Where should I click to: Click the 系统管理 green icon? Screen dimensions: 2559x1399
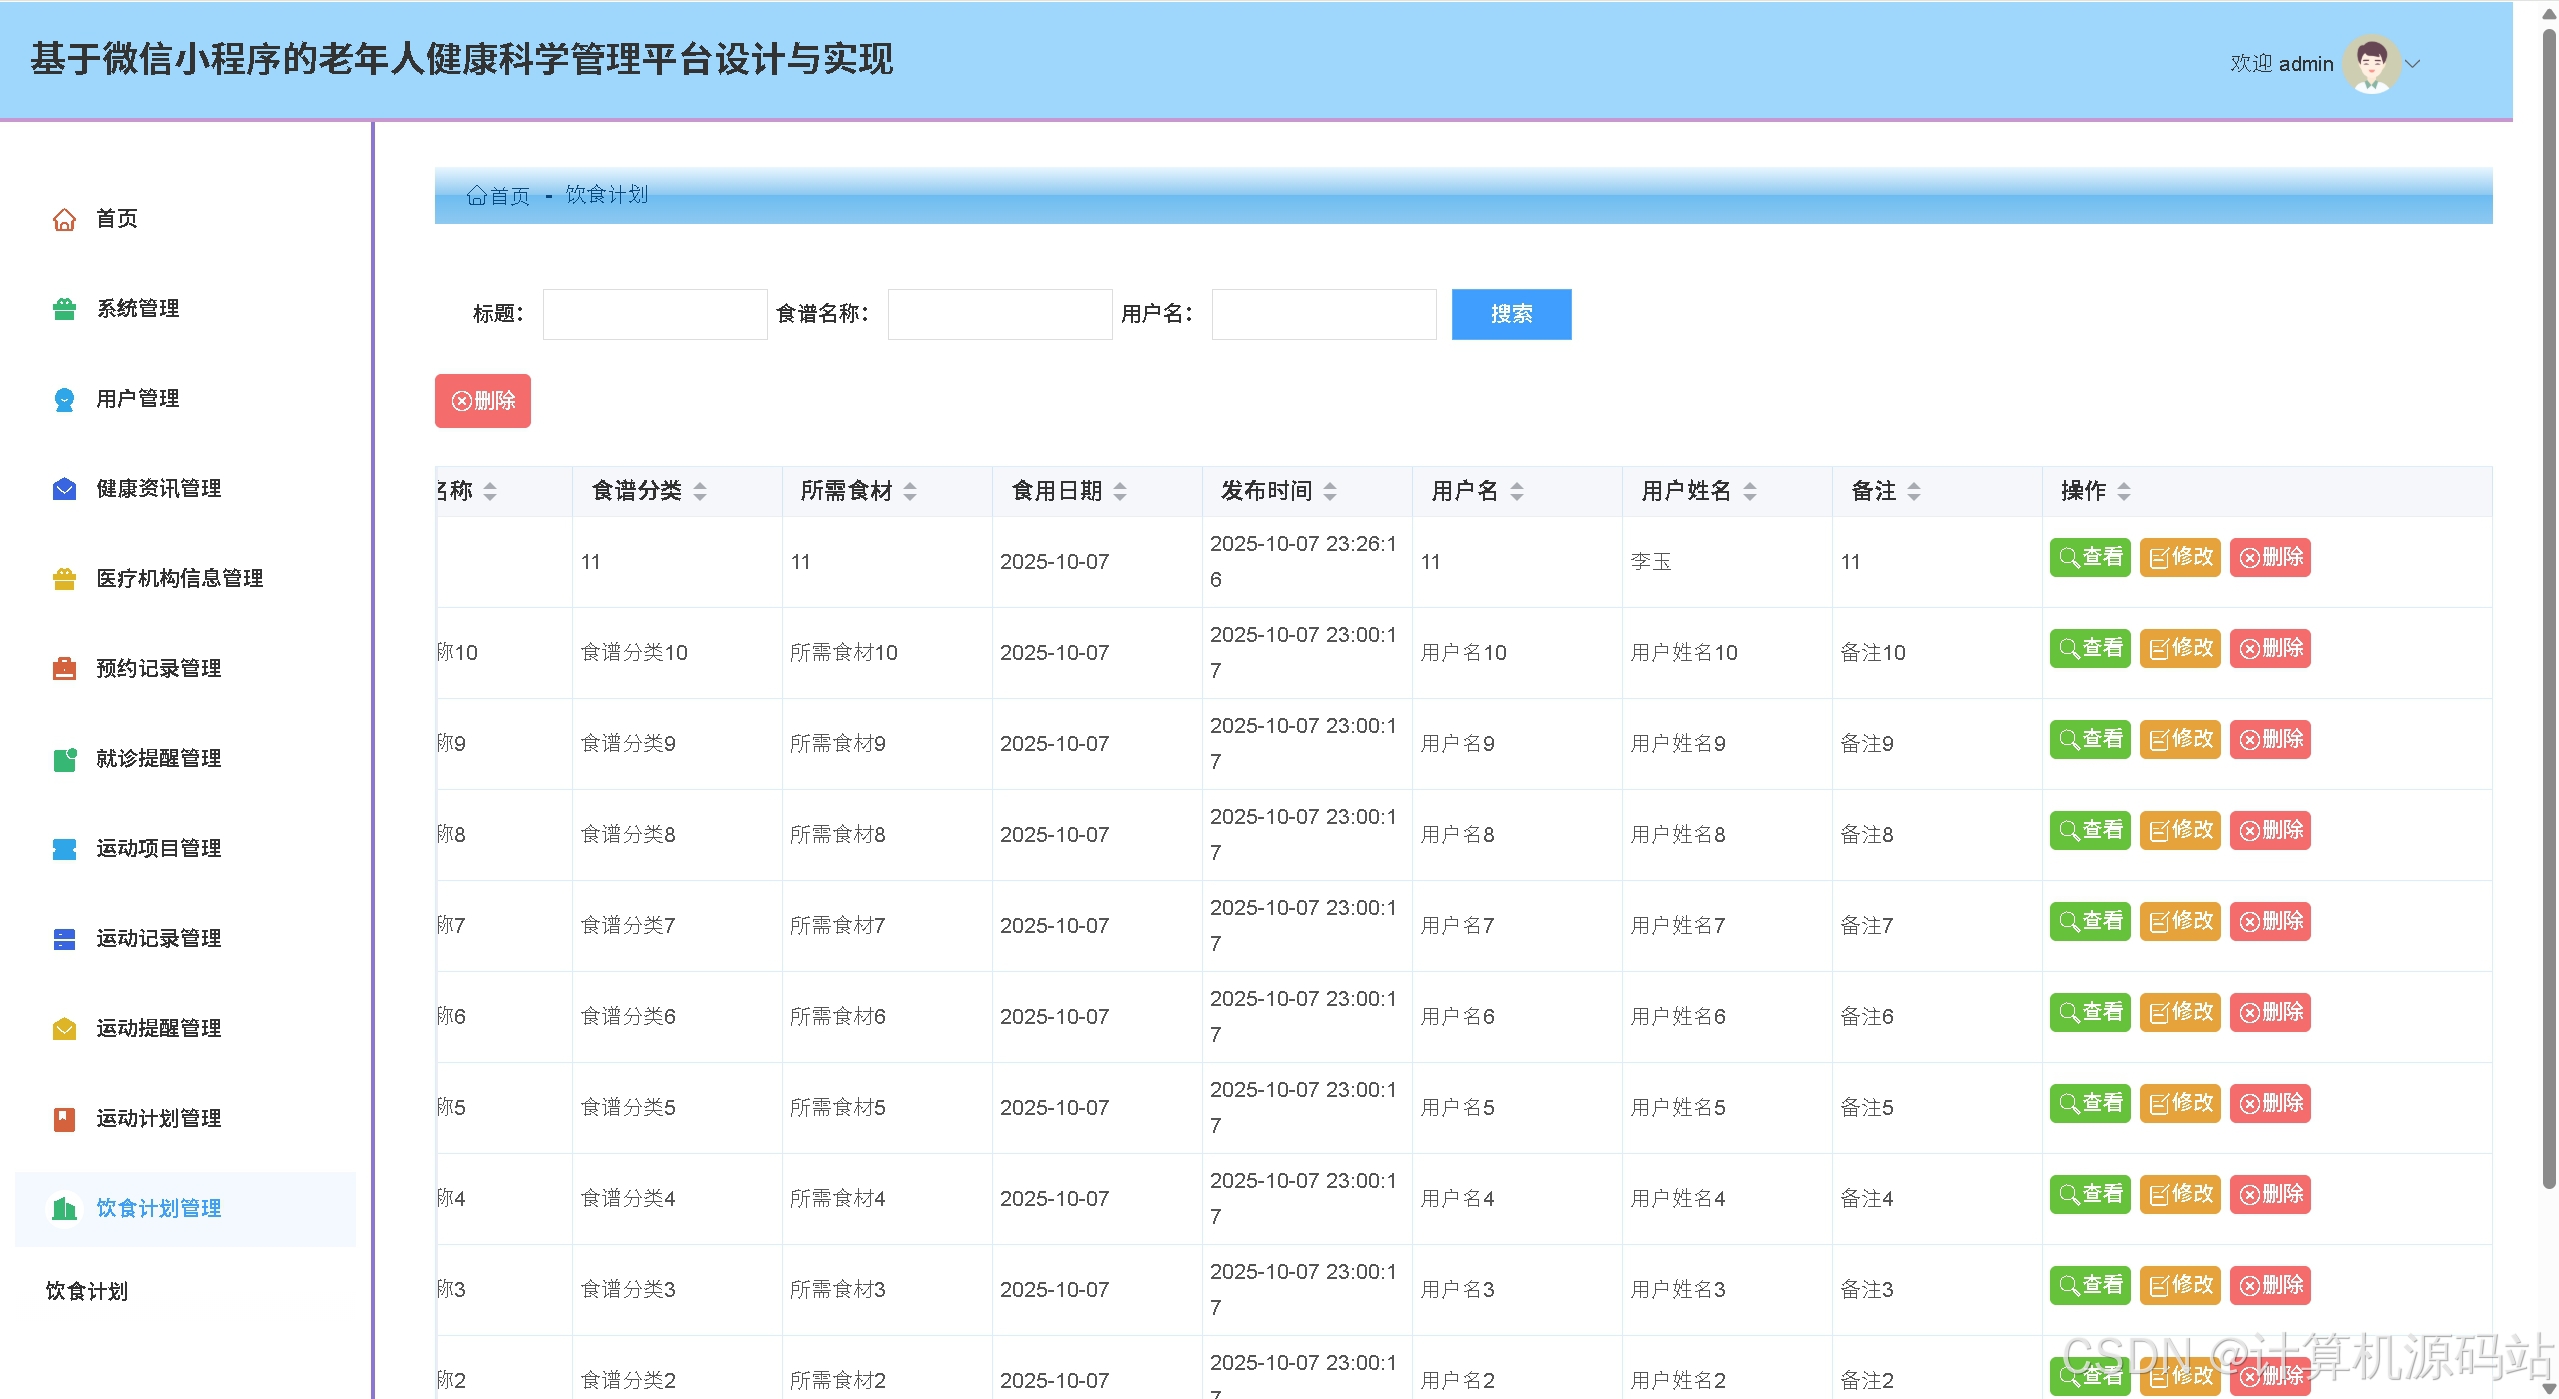click(x=64, y=309)
